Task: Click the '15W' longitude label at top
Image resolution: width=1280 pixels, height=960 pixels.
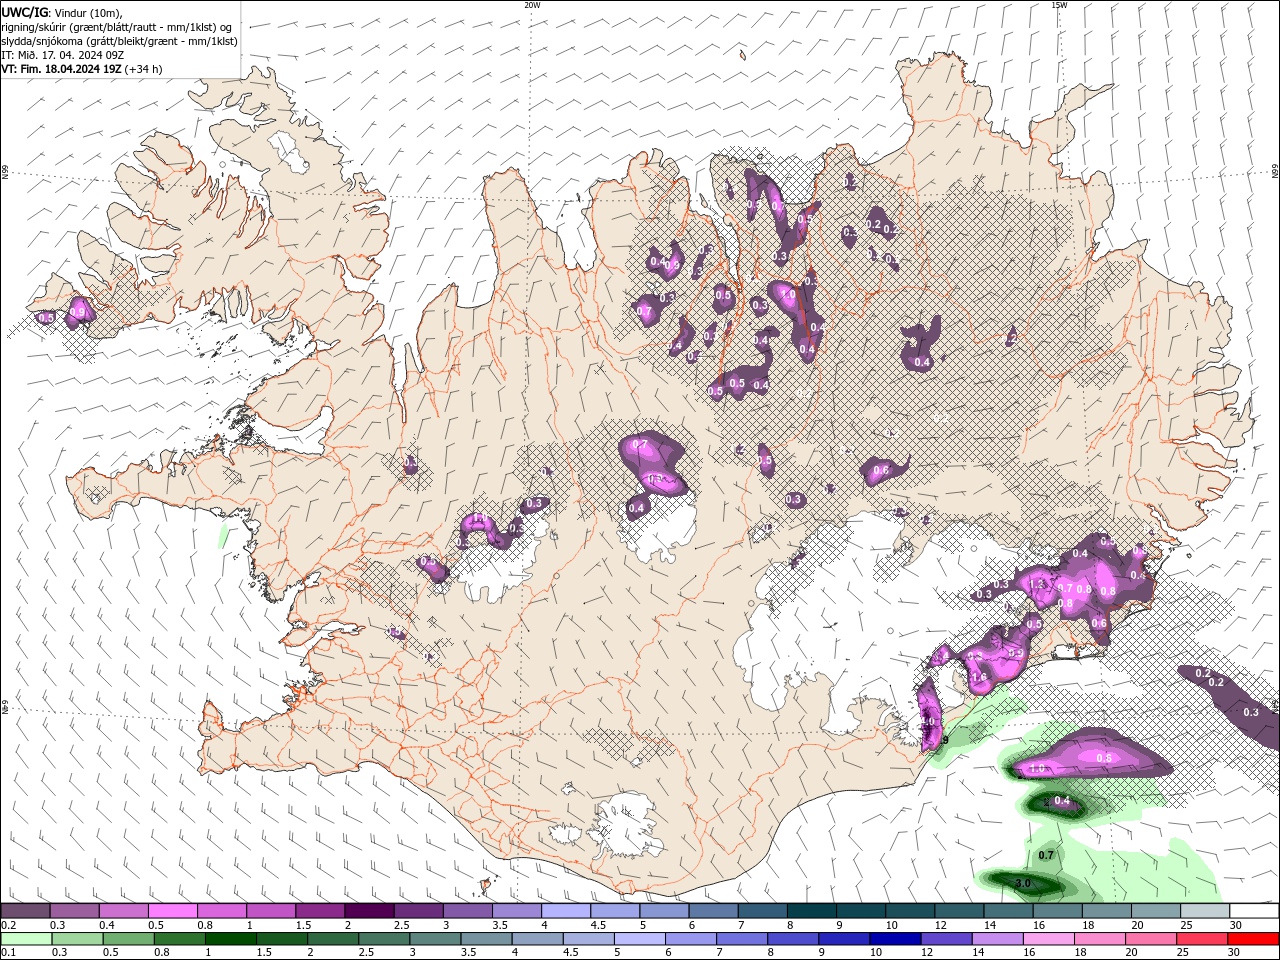Action: click(x=1059, y=5)
